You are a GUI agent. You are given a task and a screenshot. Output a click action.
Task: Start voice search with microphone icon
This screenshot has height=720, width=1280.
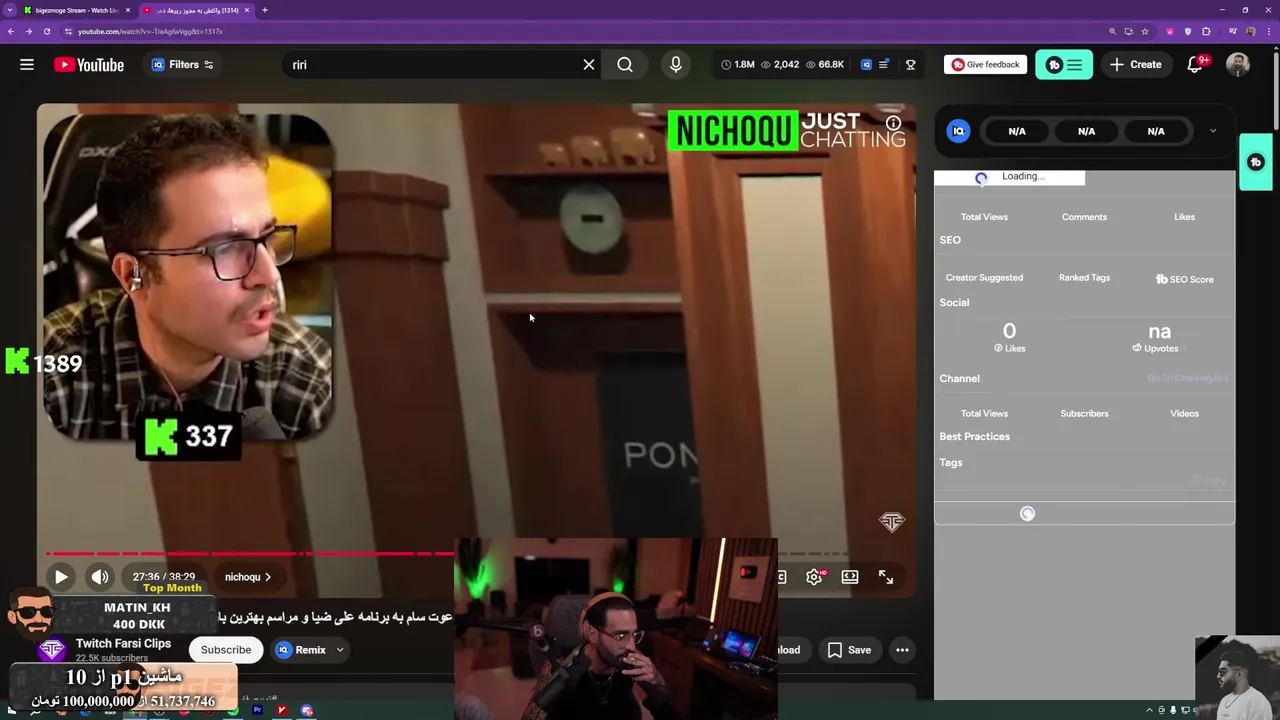point(676,65)
